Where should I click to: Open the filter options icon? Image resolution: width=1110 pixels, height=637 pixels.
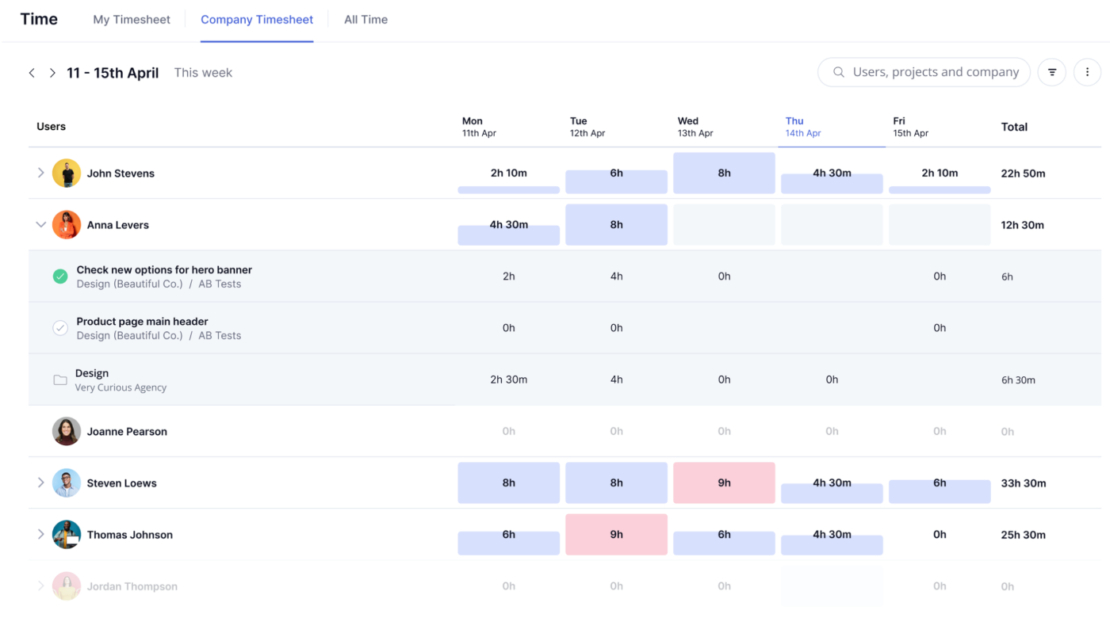[x=1051, y=71]
